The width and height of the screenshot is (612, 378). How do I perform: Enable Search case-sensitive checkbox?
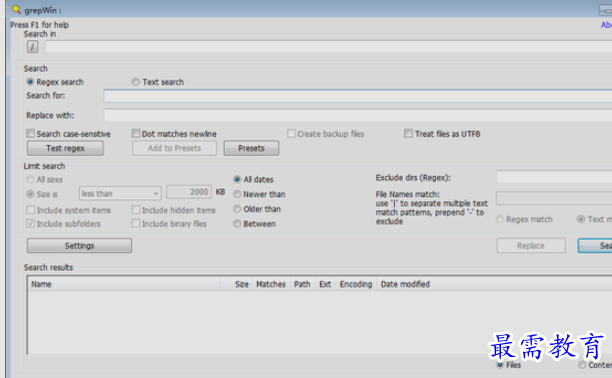pyautogui.click(x=30, y=134)
